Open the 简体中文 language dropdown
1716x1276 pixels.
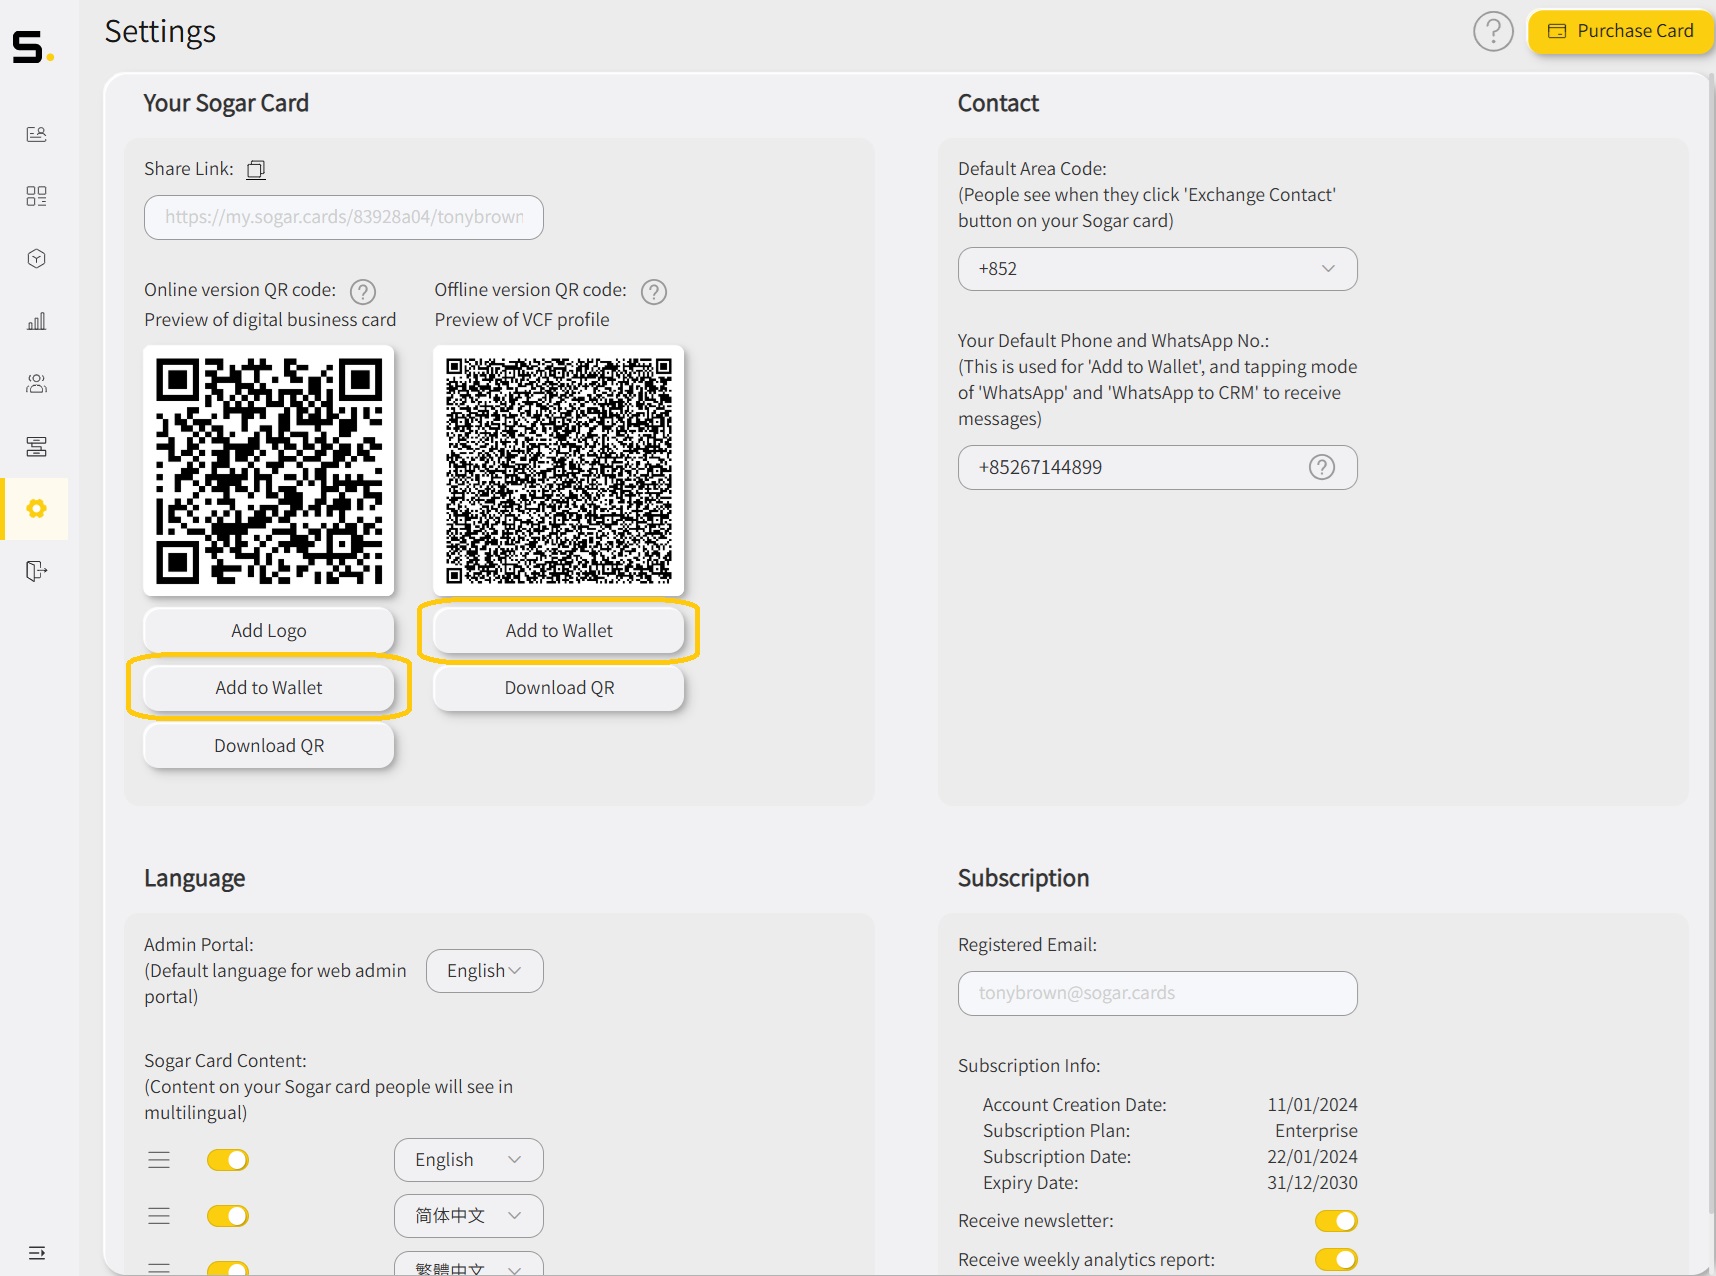tap(469, 1216)
